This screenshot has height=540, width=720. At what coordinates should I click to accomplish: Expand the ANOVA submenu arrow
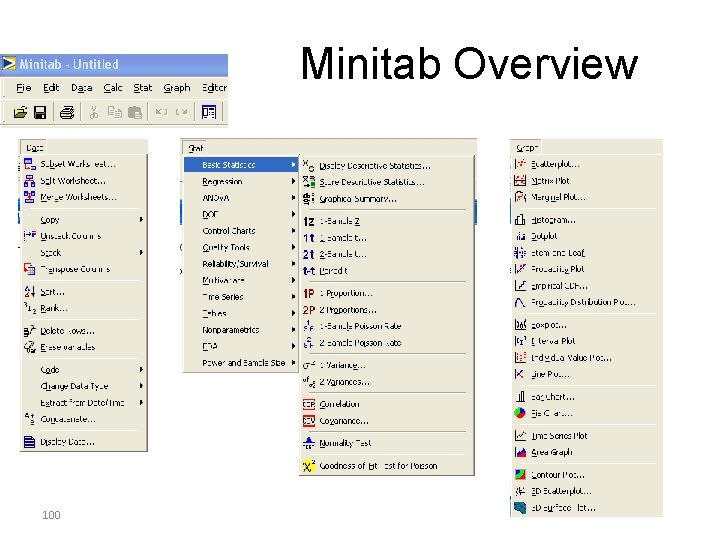[293, 198]
